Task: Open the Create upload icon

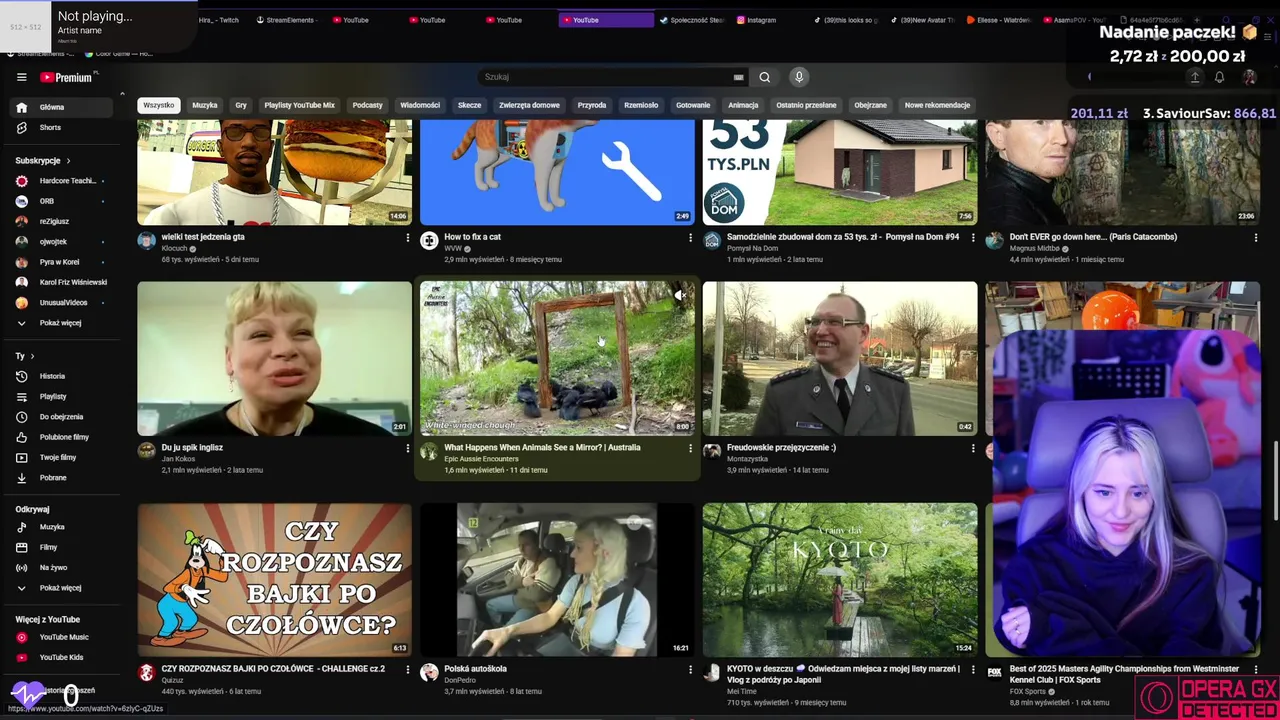Action: 1194,77
